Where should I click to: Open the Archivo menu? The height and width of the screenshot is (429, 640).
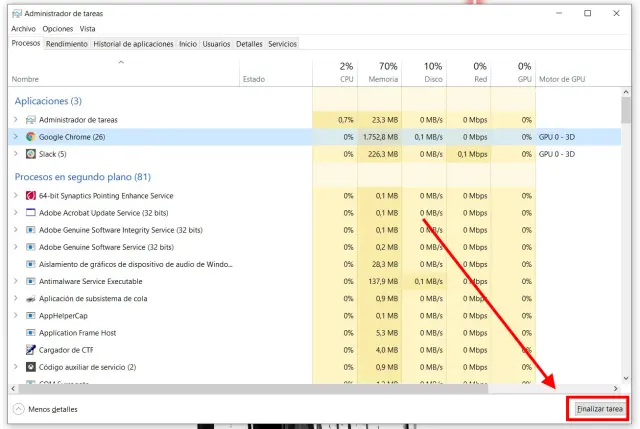click(23, 29)
